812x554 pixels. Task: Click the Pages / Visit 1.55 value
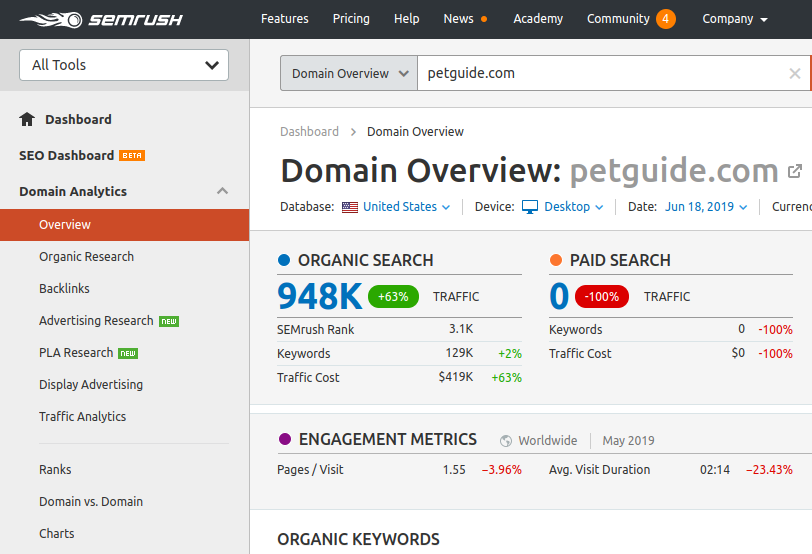pos(454,470)
